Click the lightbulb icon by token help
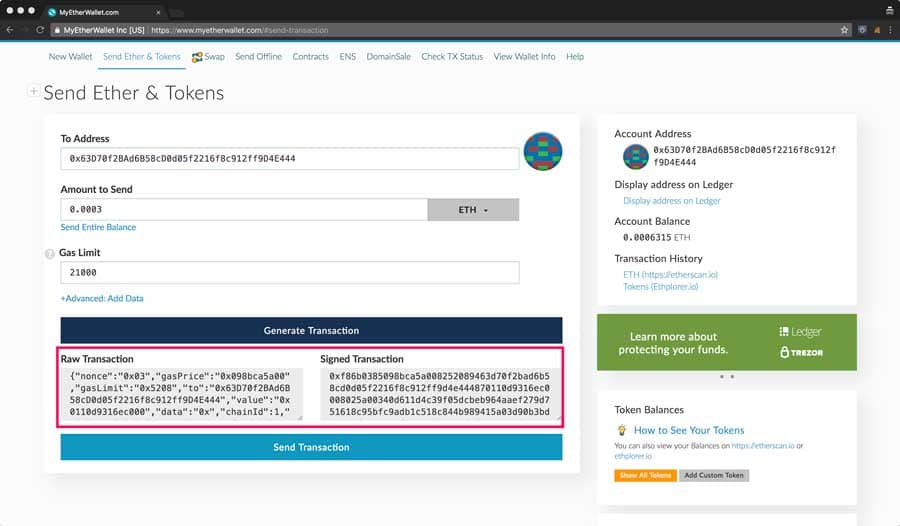Image resolution: width=900 pixels, height=526 pixels. [x=622, y=430]
